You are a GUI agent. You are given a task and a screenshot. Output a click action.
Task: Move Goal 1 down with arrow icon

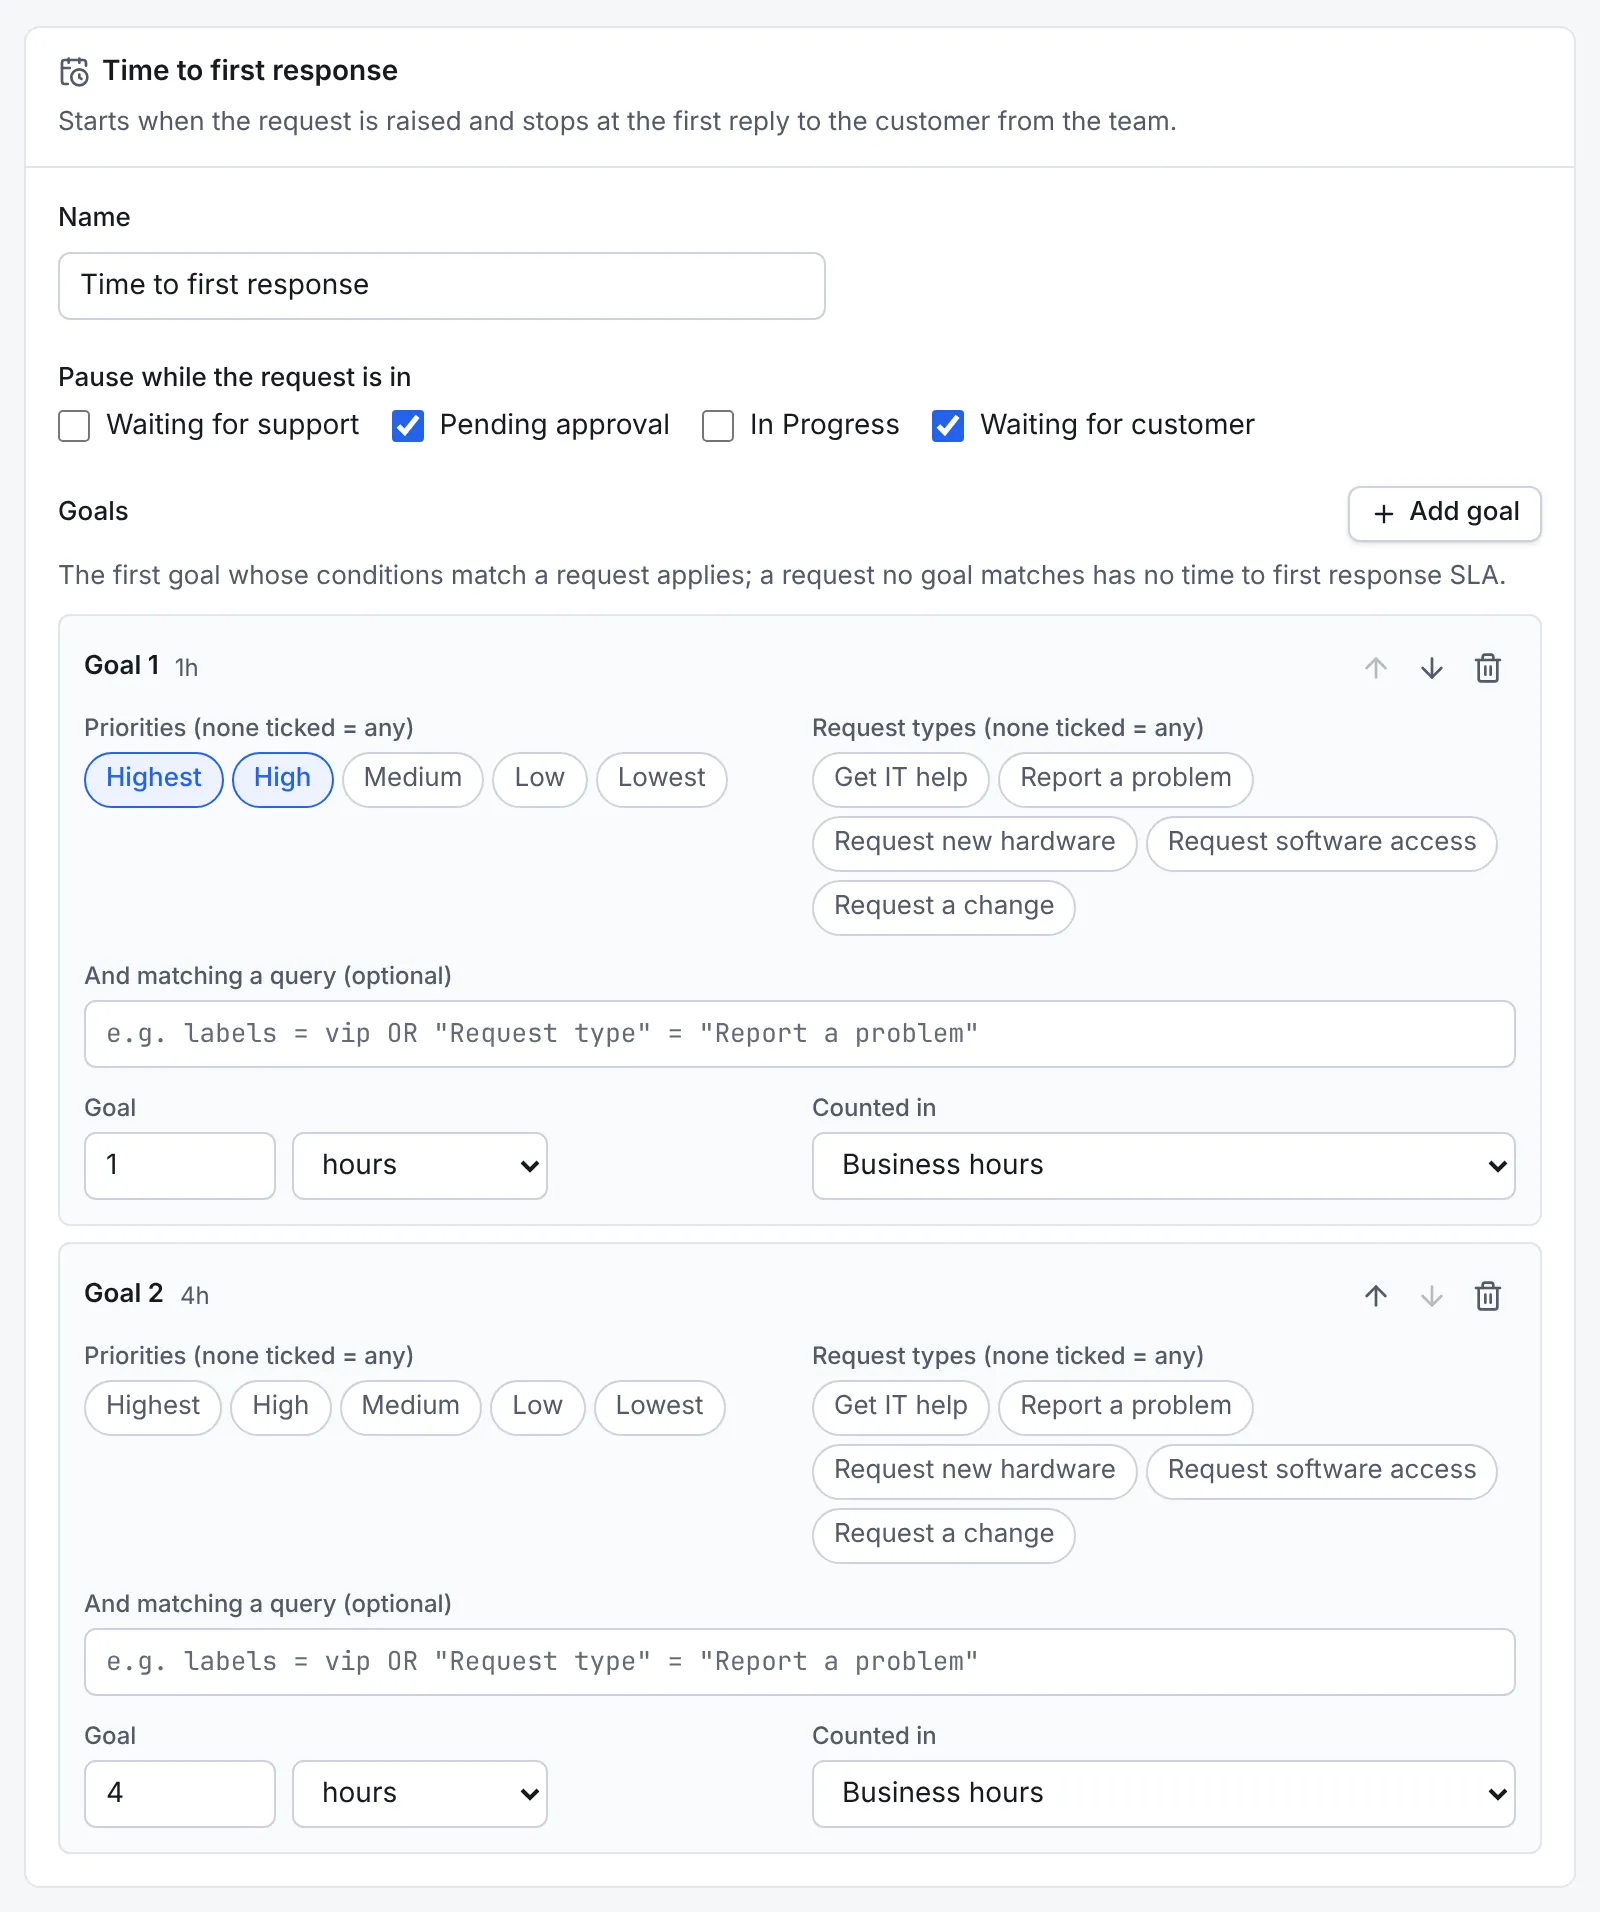coord(1432,668)
